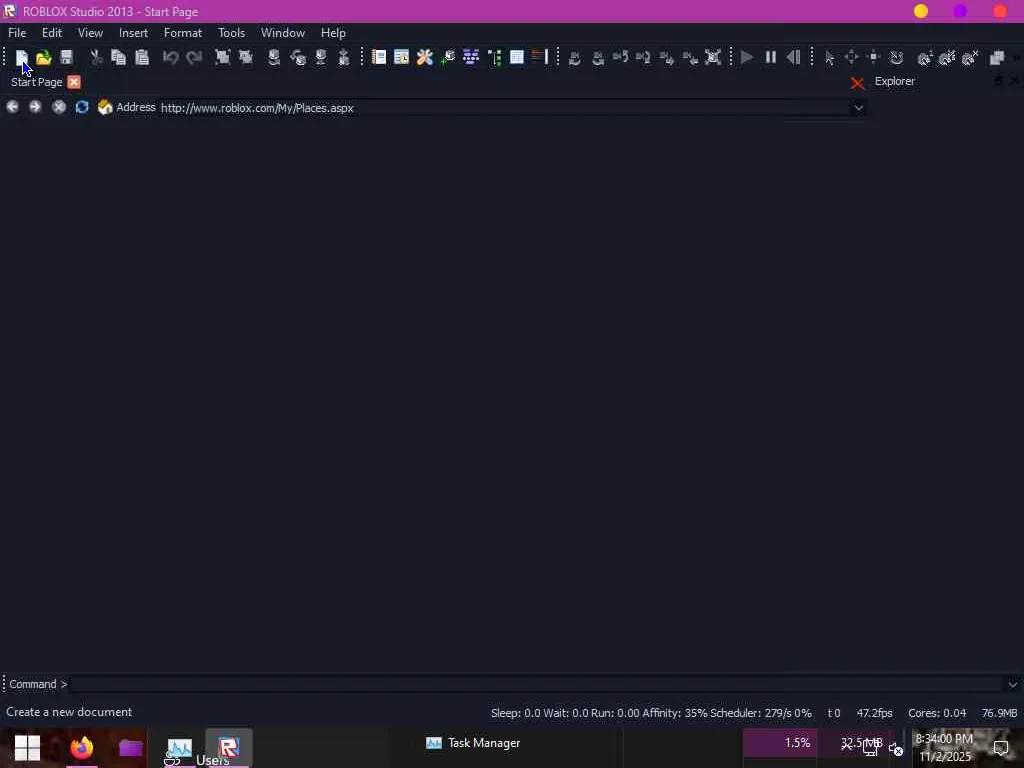Select the four-arrow move tool
This screenshot has height=768, width=1024.
[852, 57]
